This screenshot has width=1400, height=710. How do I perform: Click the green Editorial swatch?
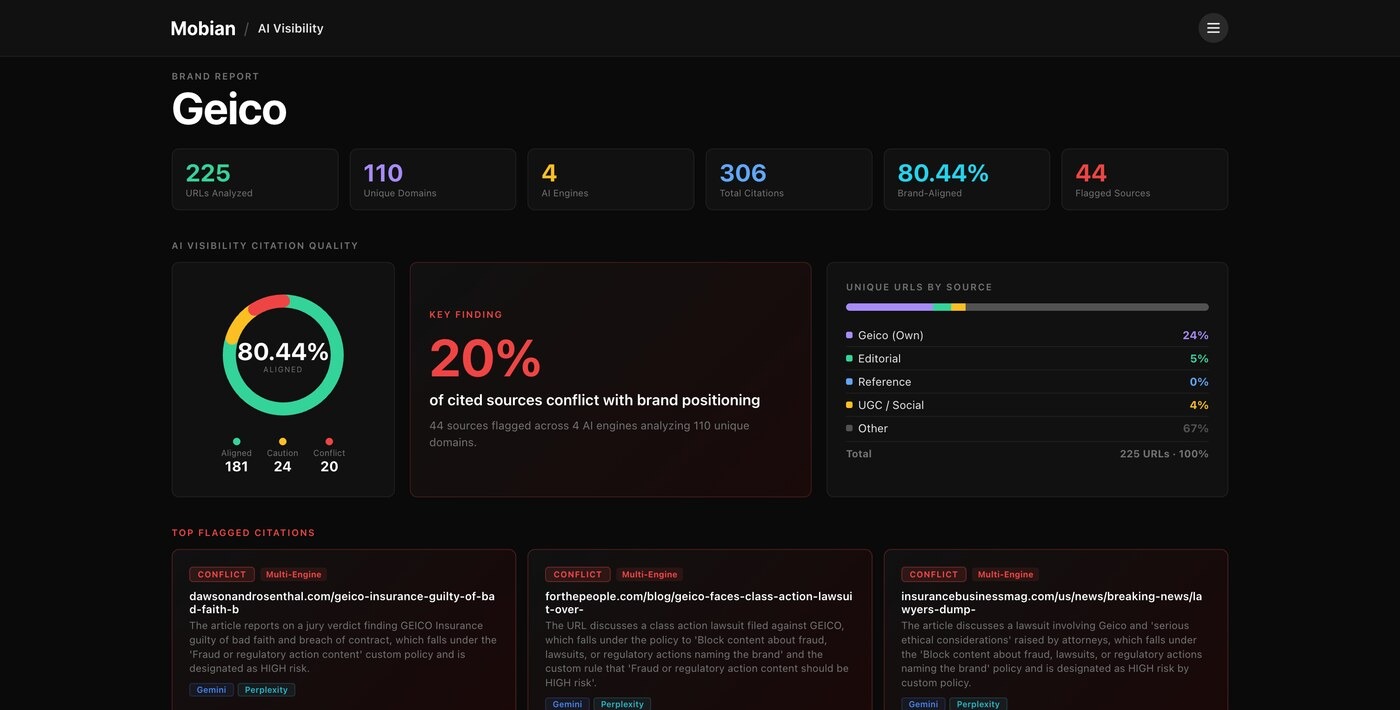pos(849,358)
